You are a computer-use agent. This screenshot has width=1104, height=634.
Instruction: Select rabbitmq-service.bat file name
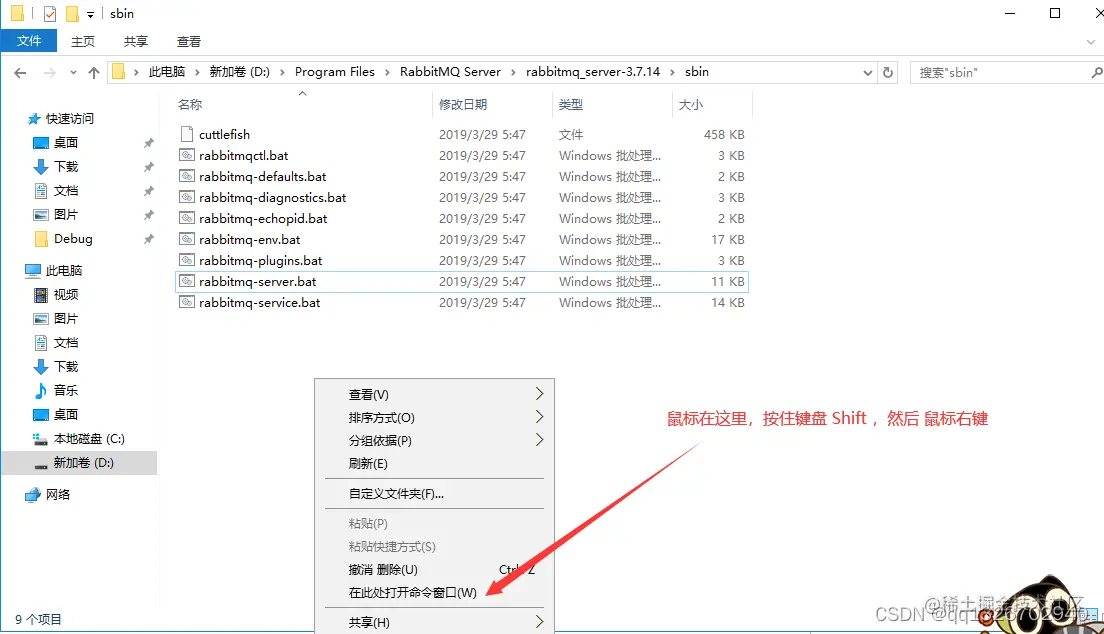[259, 303]
